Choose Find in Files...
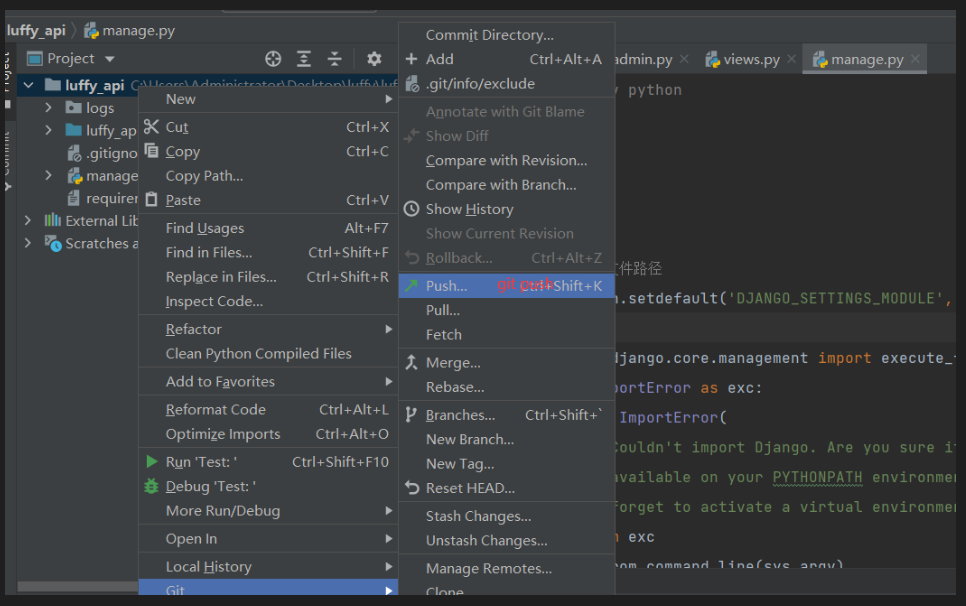Viewport: 966px width, 606px height. tap(269, 252)
